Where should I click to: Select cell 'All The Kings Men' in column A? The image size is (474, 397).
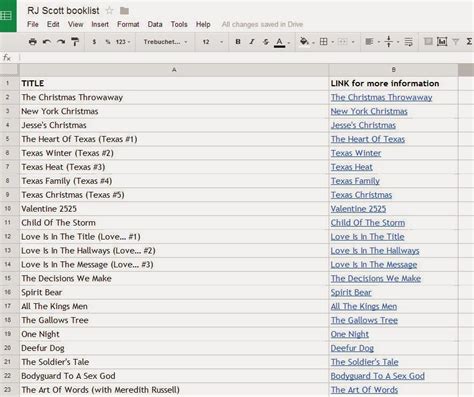coord(174,306)
